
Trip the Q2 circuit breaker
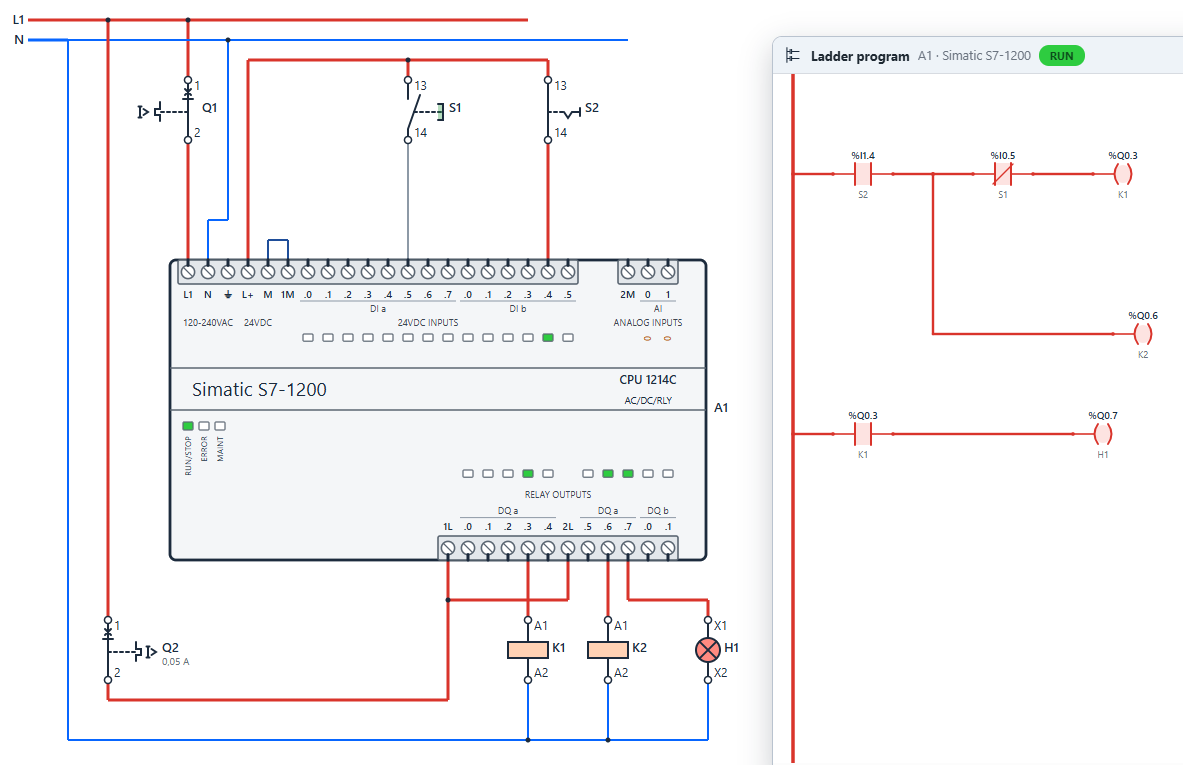pyautogui.click(x=130, y=650)
